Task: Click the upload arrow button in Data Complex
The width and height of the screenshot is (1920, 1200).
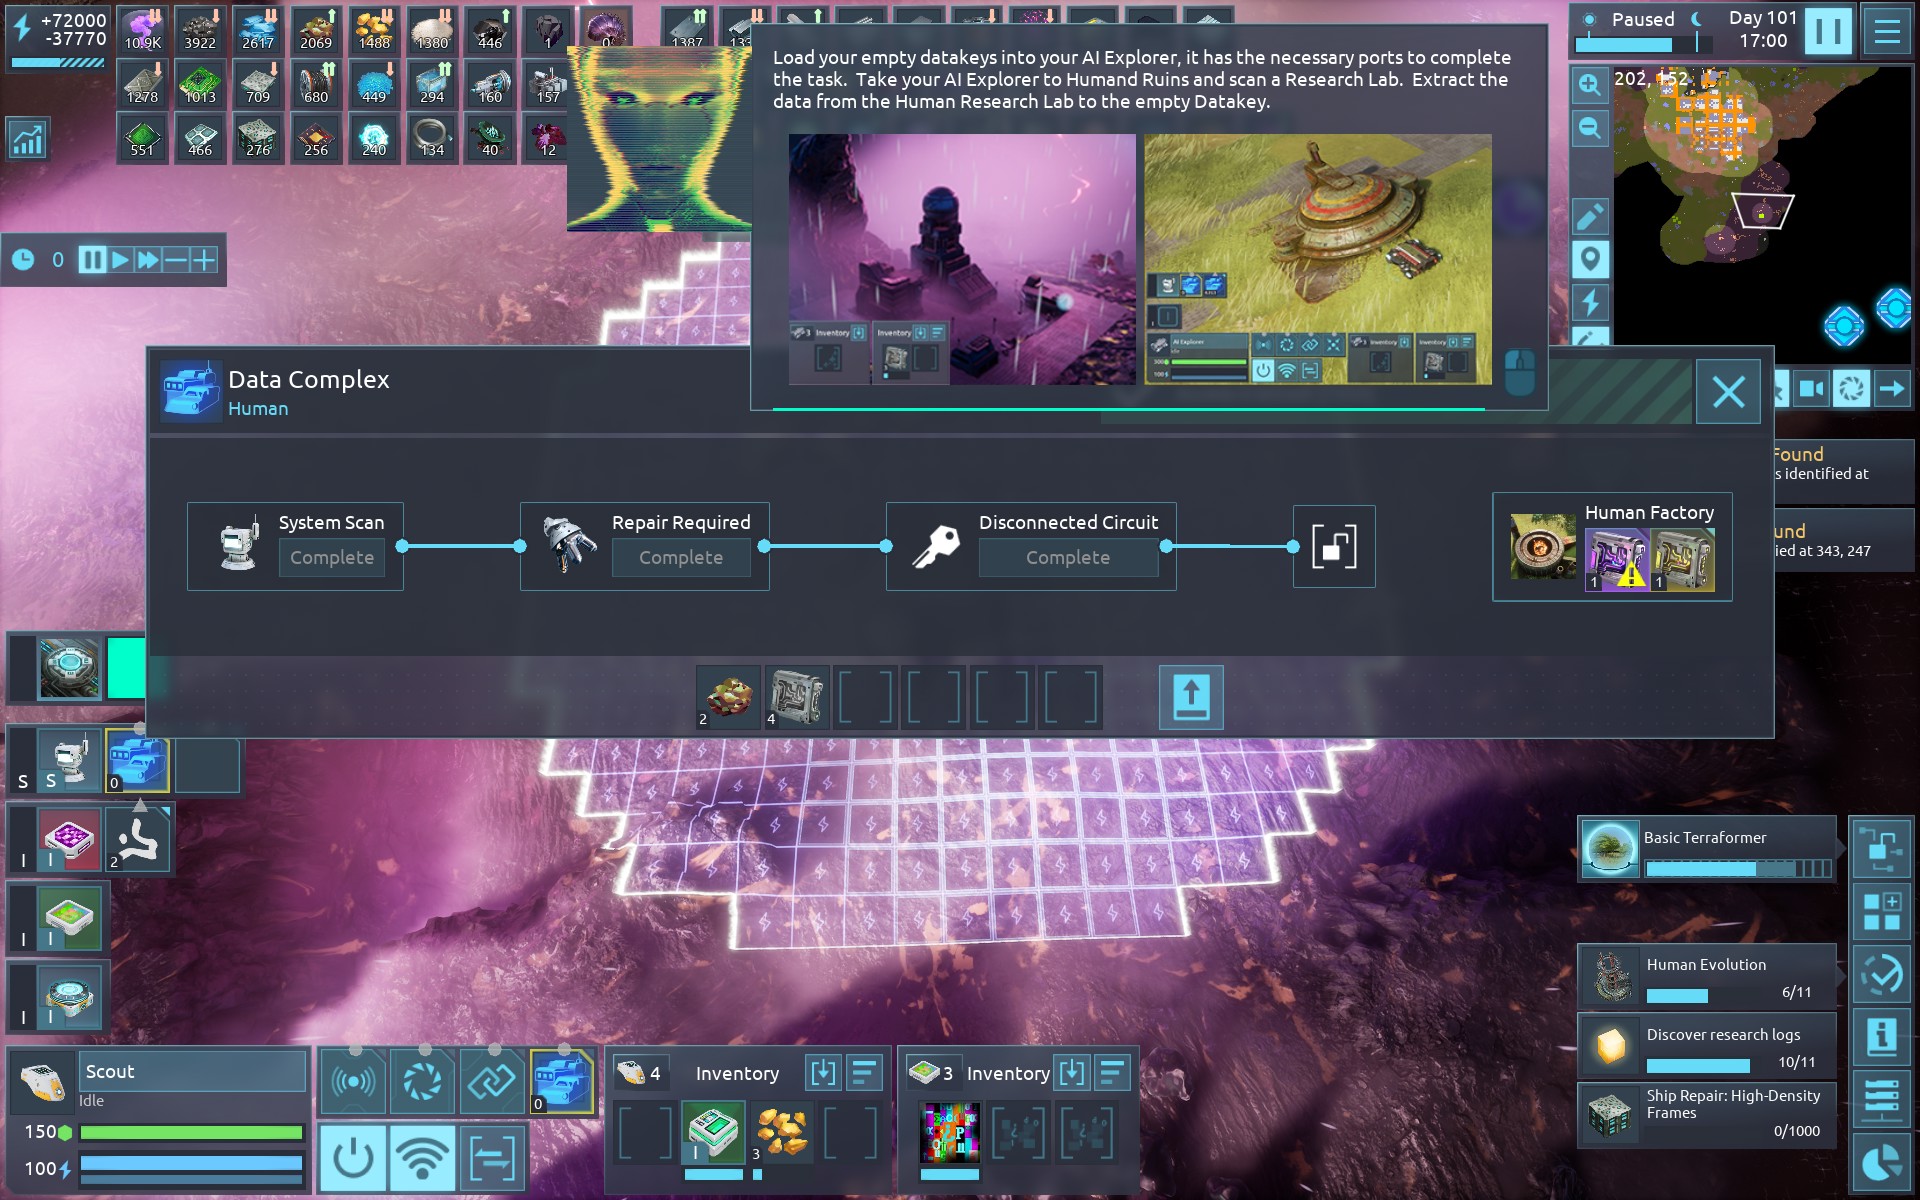Action: coord(1190,697)
